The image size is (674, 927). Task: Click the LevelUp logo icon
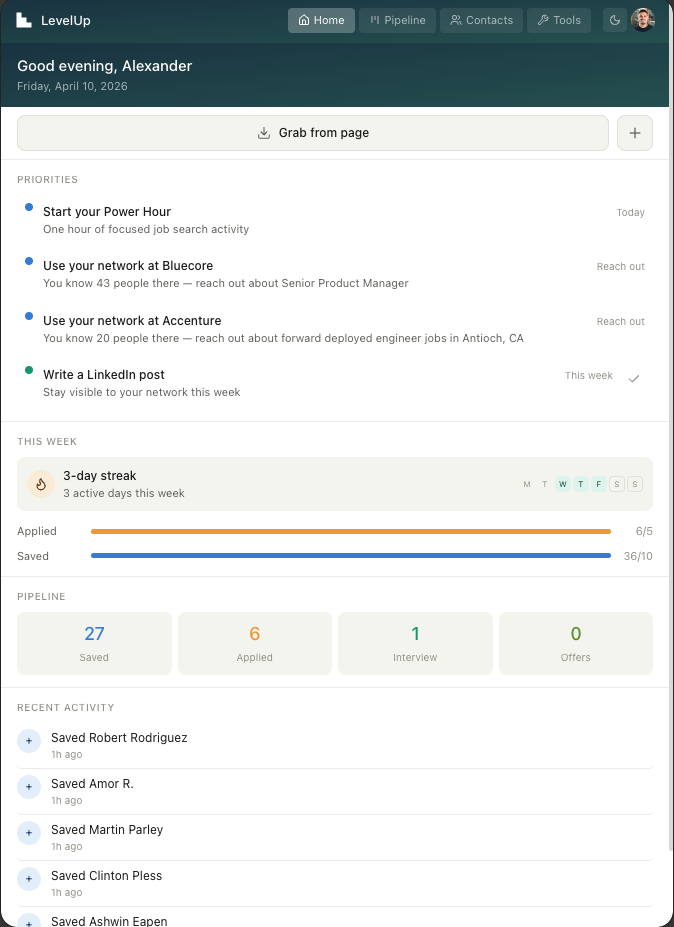point(24,19)
